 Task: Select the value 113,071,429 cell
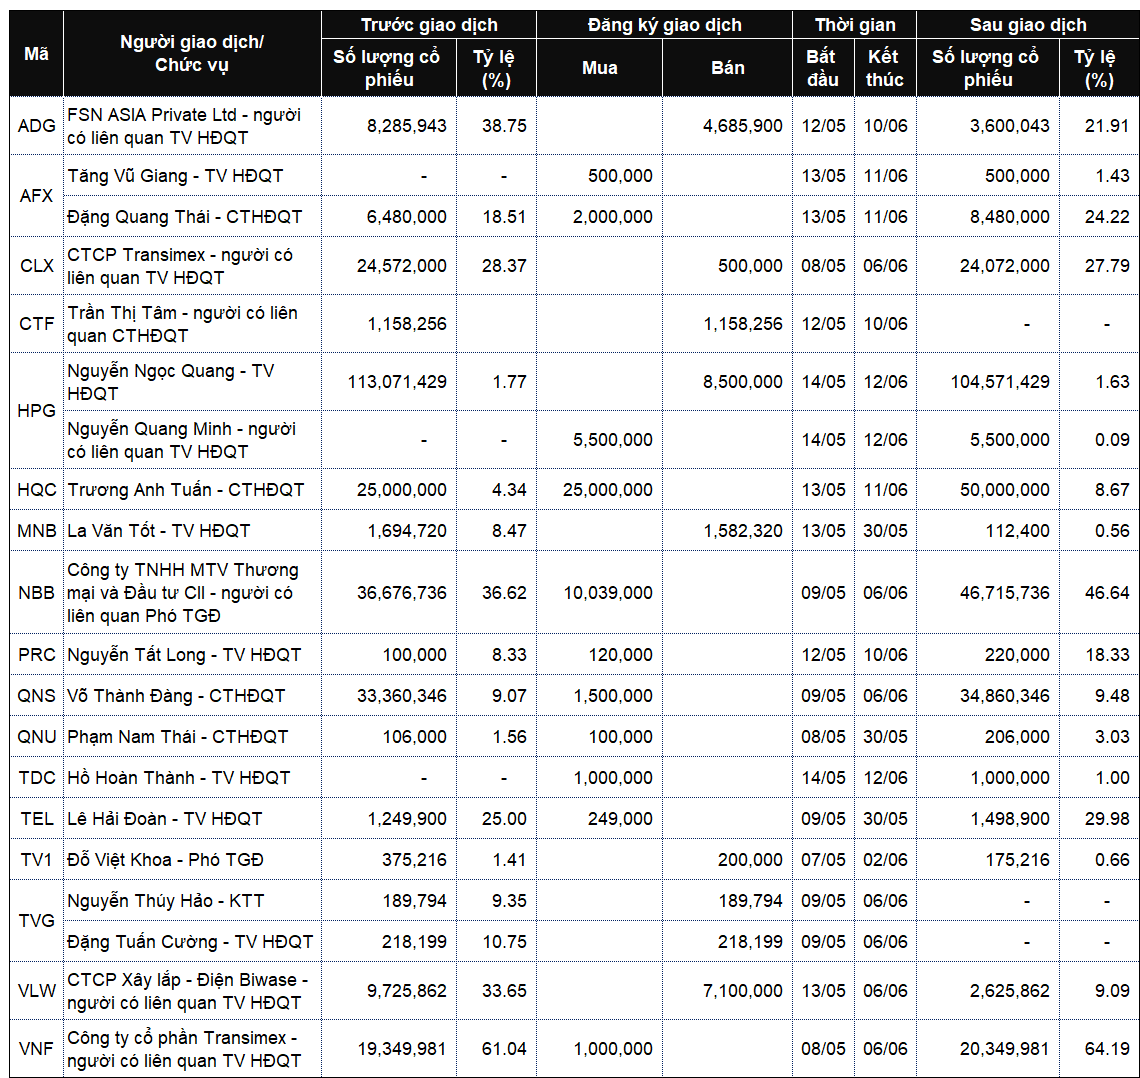tap(389, 382)
